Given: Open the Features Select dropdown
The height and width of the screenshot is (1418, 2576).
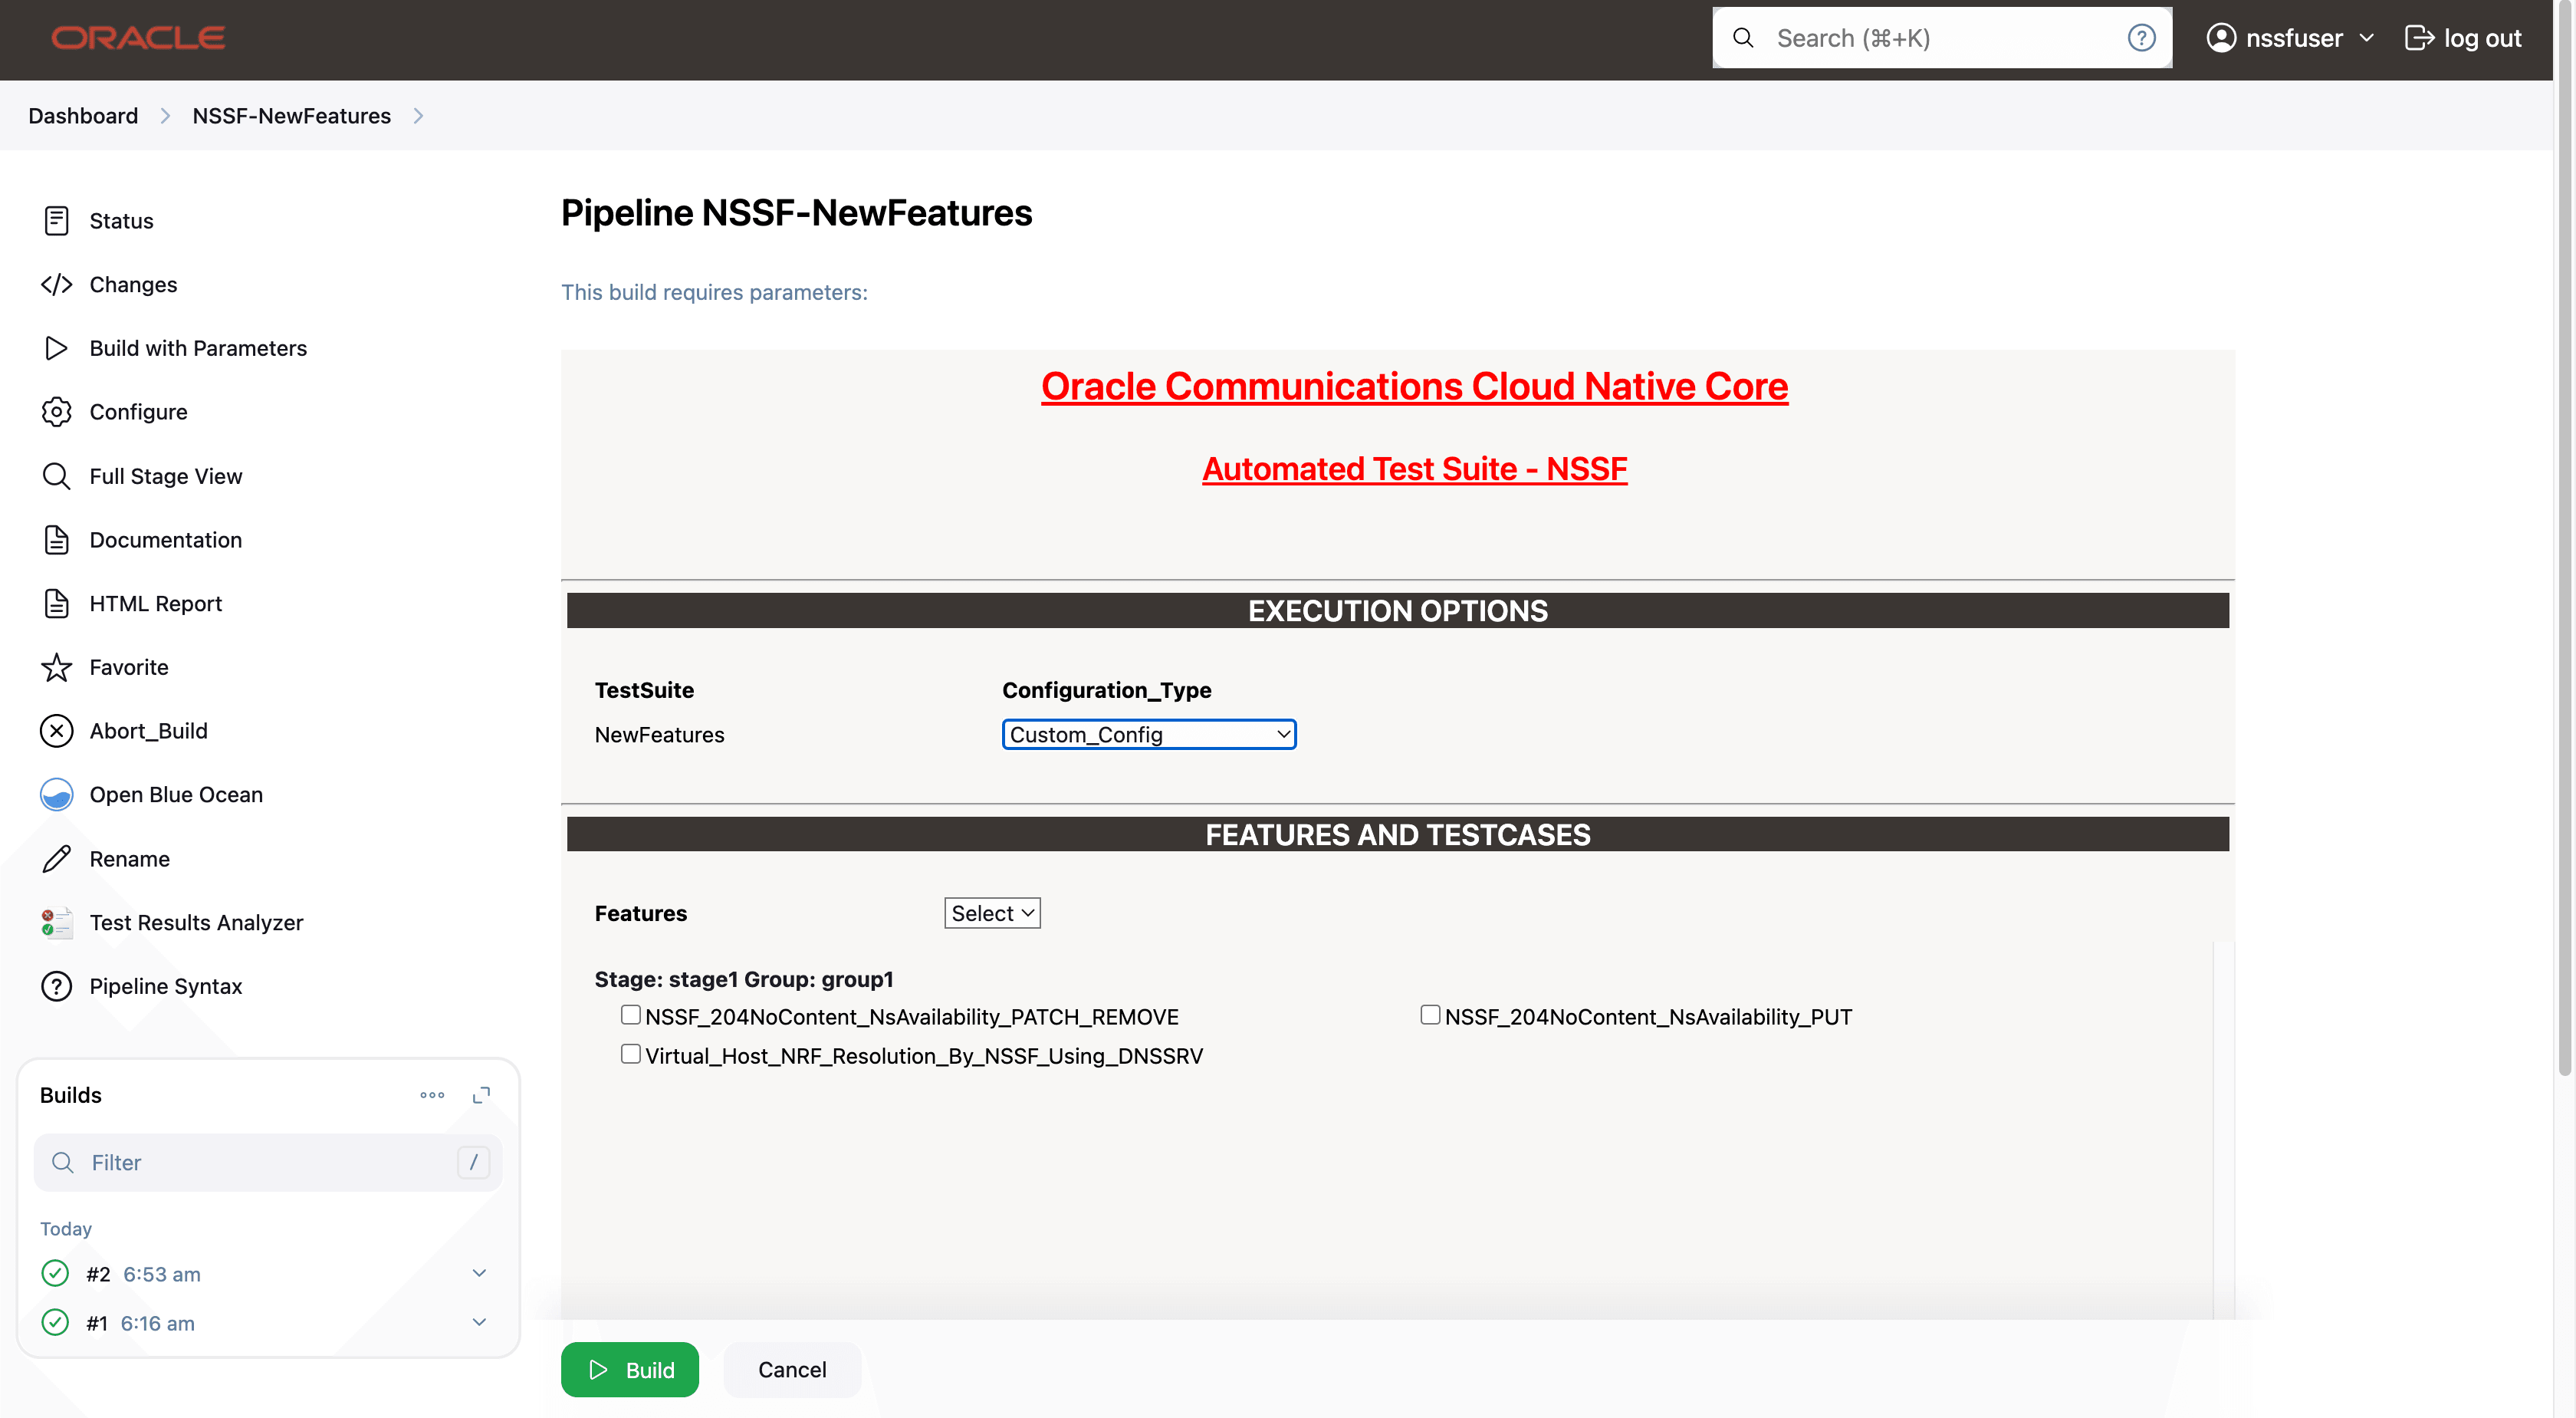Looking at the screenshot, I should pyautogui.click(x=991, y=912).
